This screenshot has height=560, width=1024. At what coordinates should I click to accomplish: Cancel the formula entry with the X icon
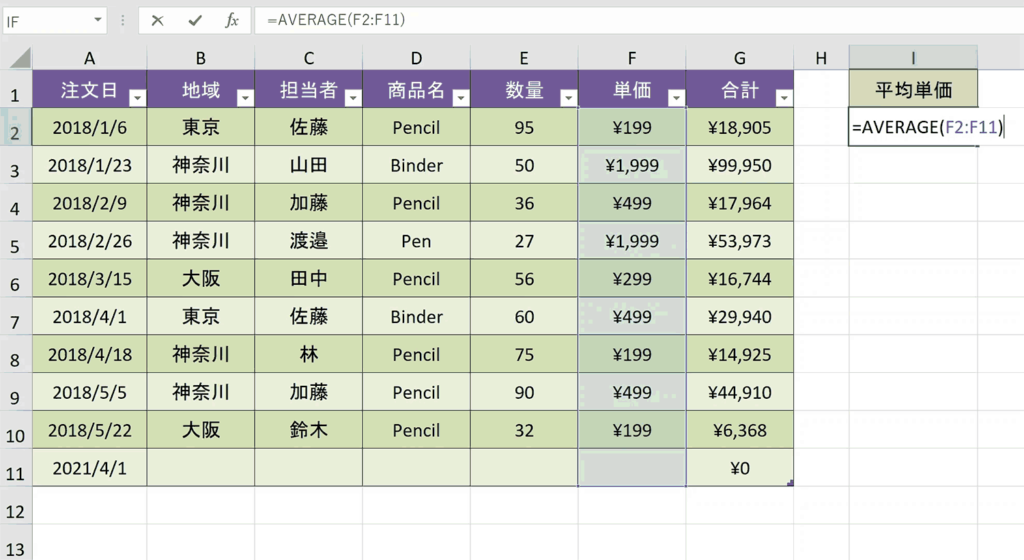tap(157, 20)
